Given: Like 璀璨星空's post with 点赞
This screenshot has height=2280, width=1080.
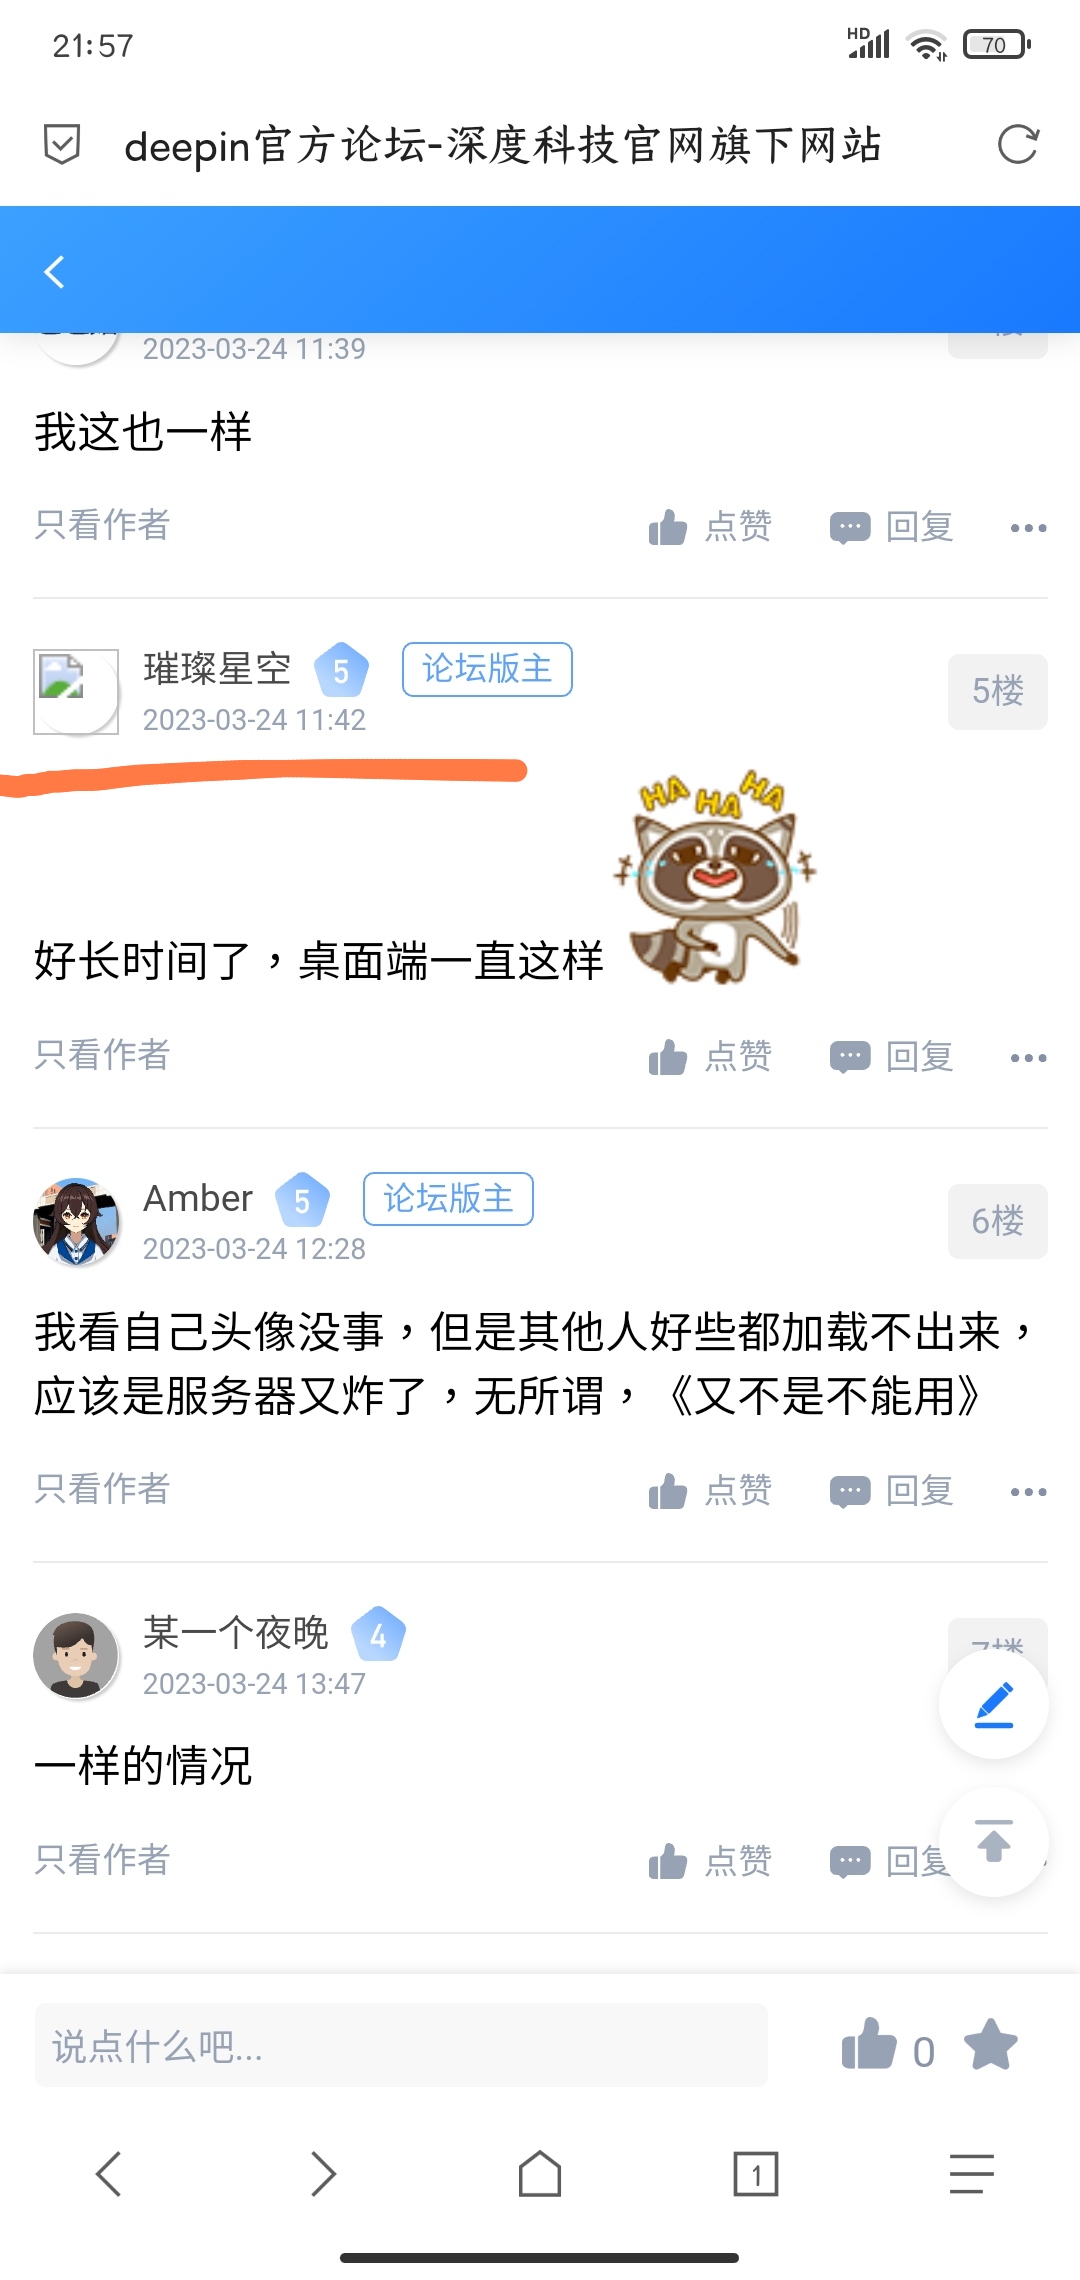Looking at the screenshot, I should click(710, 1057).
